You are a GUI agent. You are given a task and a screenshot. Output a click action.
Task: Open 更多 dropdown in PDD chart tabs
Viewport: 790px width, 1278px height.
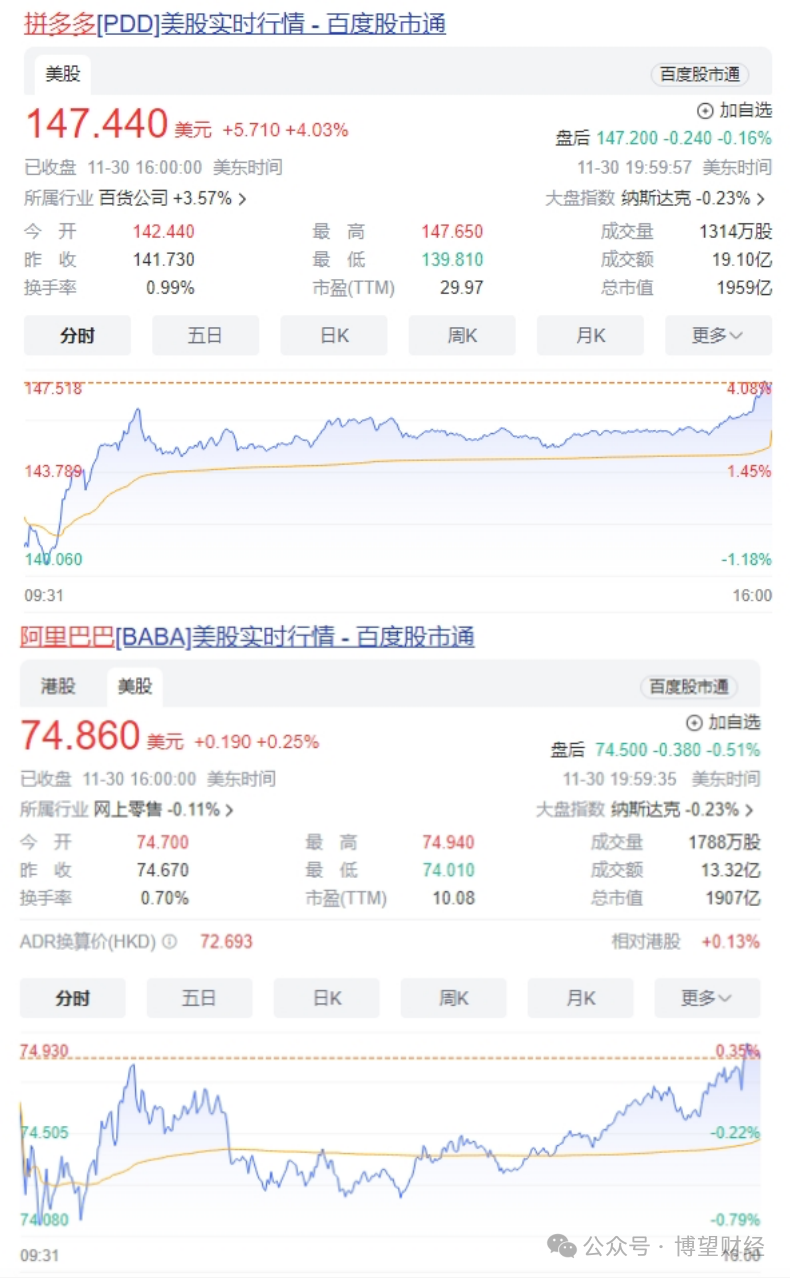click(719, 335)
